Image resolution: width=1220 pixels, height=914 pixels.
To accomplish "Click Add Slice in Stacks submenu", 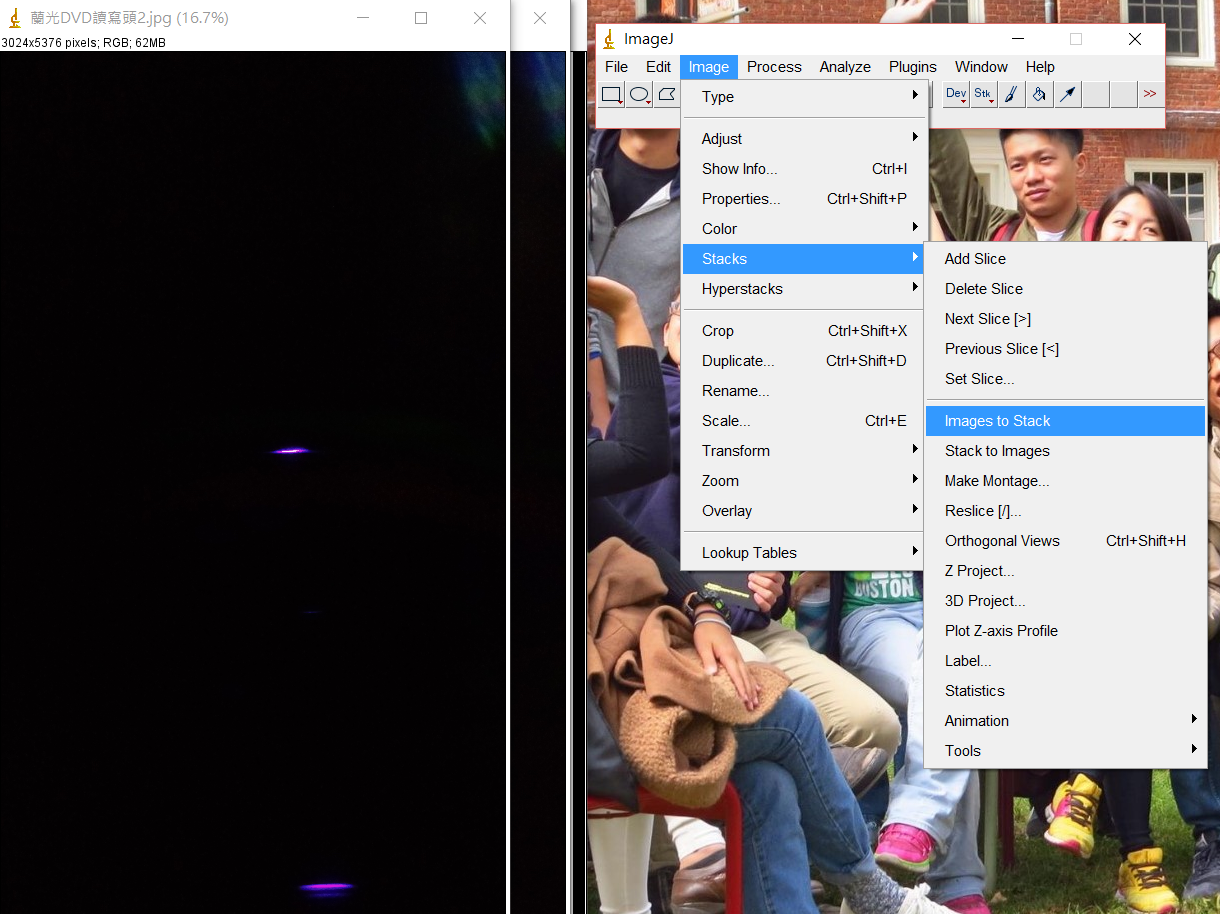I will pos(1066,259).
